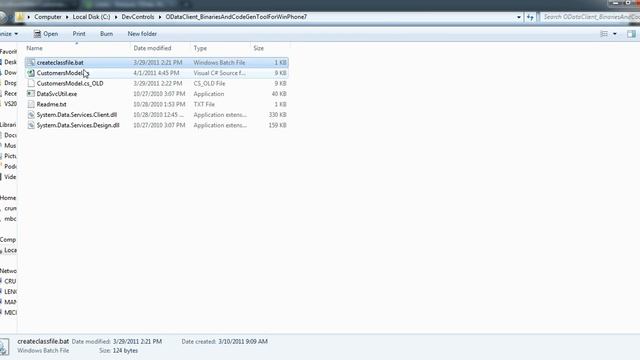
Task: Open Dropbox in the Favorites sidebar
Action: click(9, 83)
